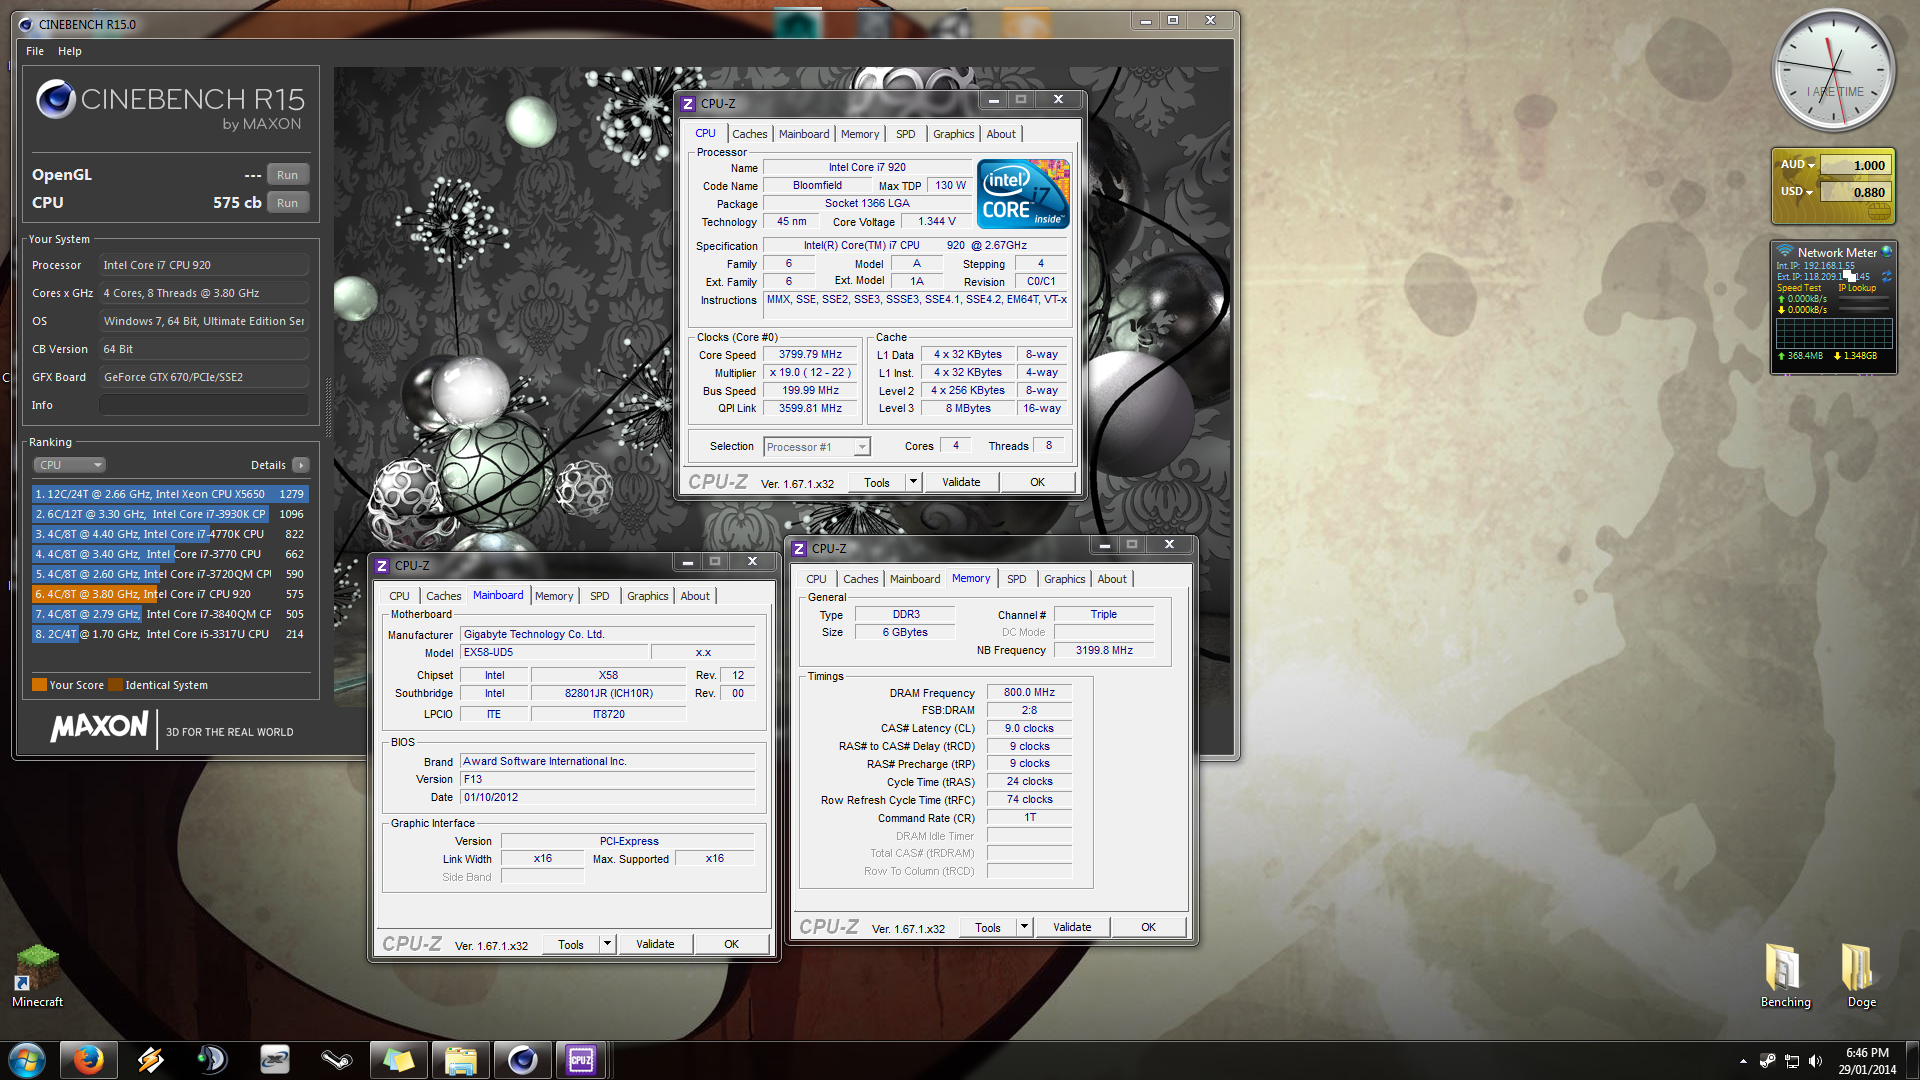The height and width of the screenshot is (1080, 1920).
Task: Click the silver X taskbar icon
Action: pos(274,1060)
